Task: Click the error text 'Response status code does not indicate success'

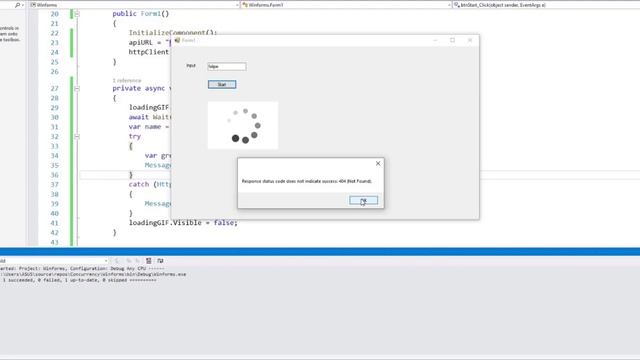Action: tap(307, 181)
